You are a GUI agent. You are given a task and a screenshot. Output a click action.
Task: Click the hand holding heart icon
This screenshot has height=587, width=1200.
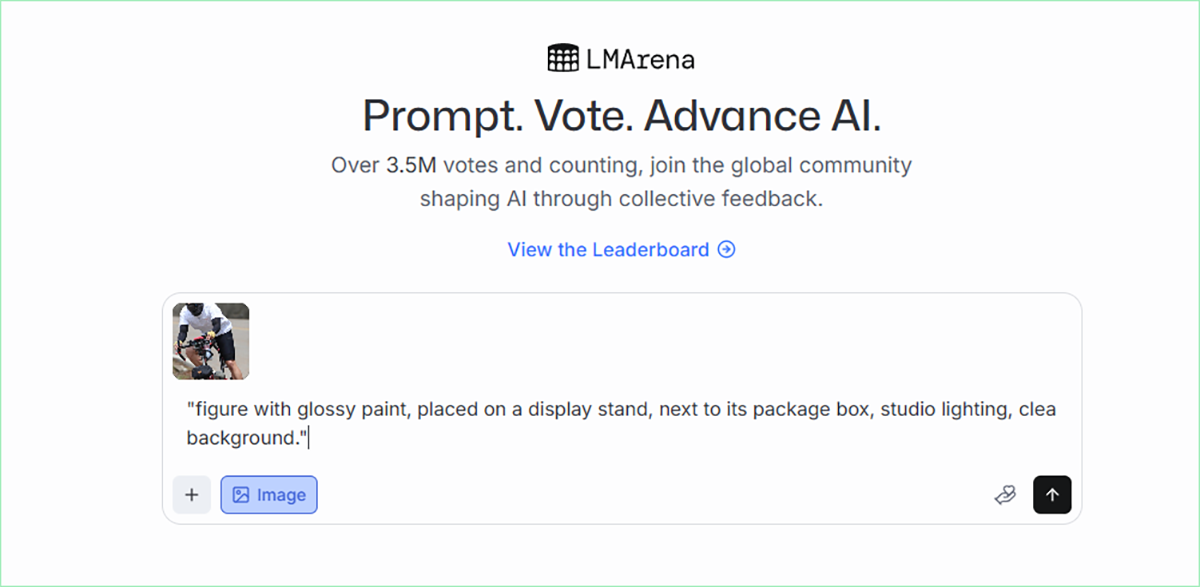[x=1005, y=495]
